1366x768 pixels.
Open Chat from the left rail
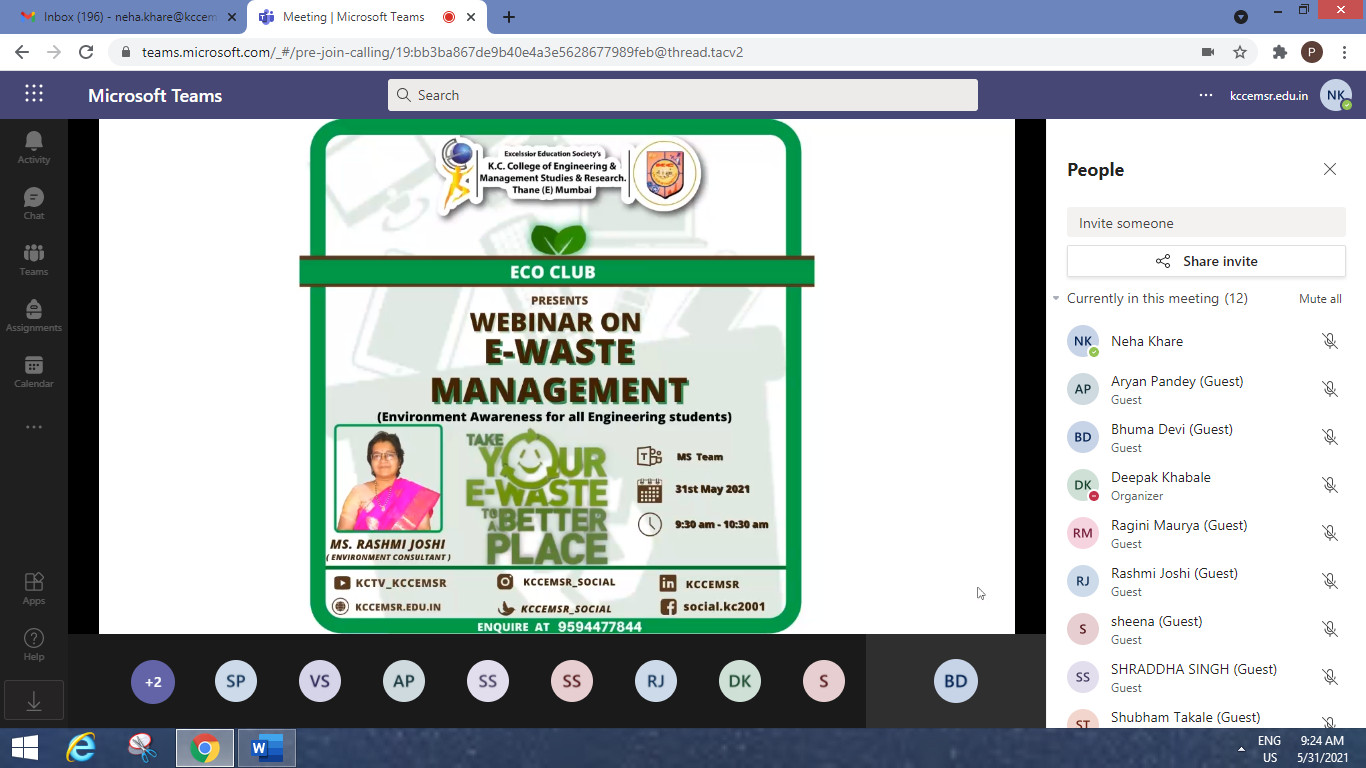[33, 203]
